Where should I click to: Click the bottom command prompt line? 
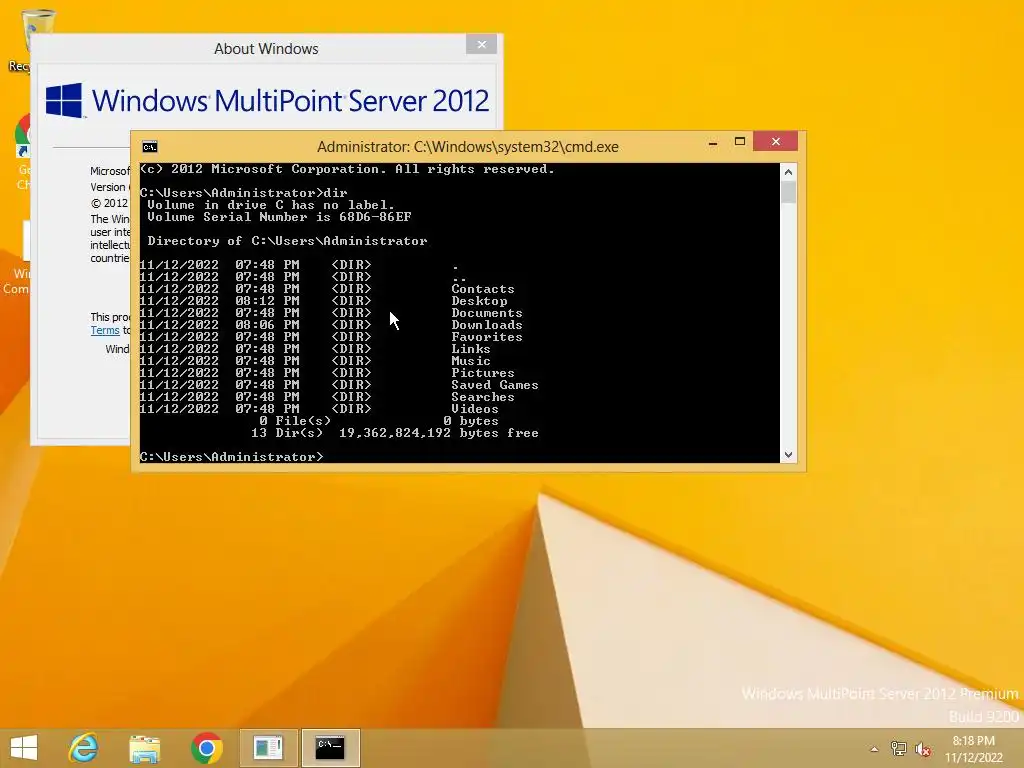[231, 457]
